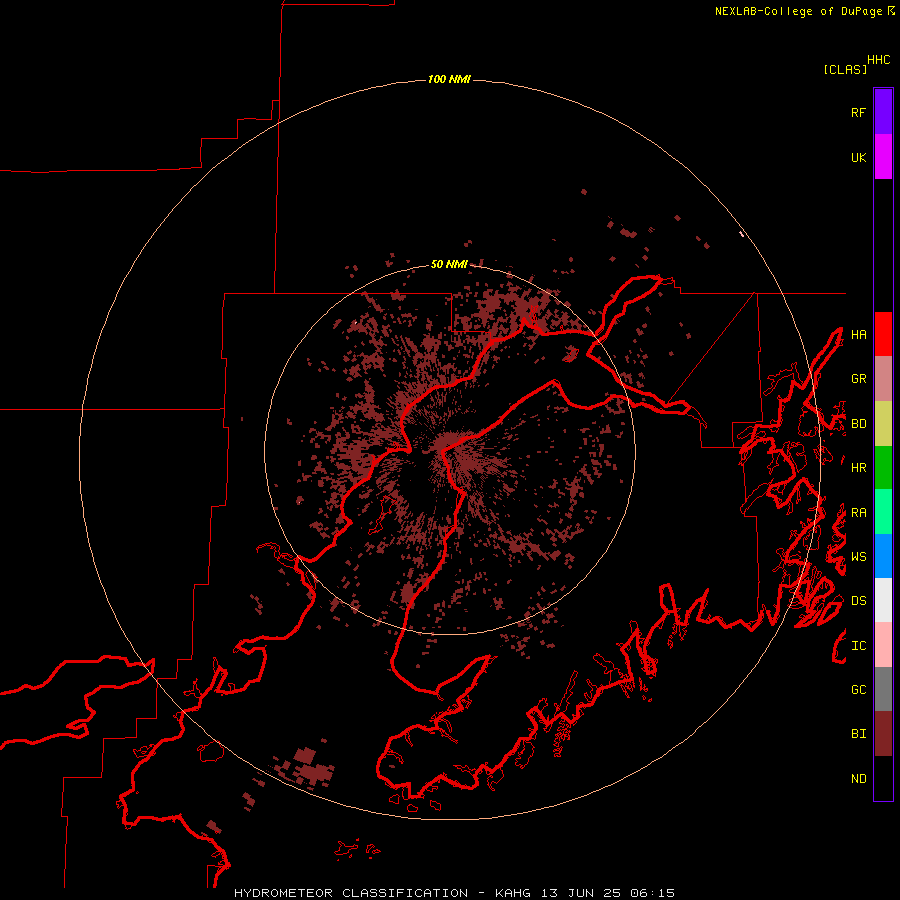
Task: Click the BD legend label
Action: (858, 424)
